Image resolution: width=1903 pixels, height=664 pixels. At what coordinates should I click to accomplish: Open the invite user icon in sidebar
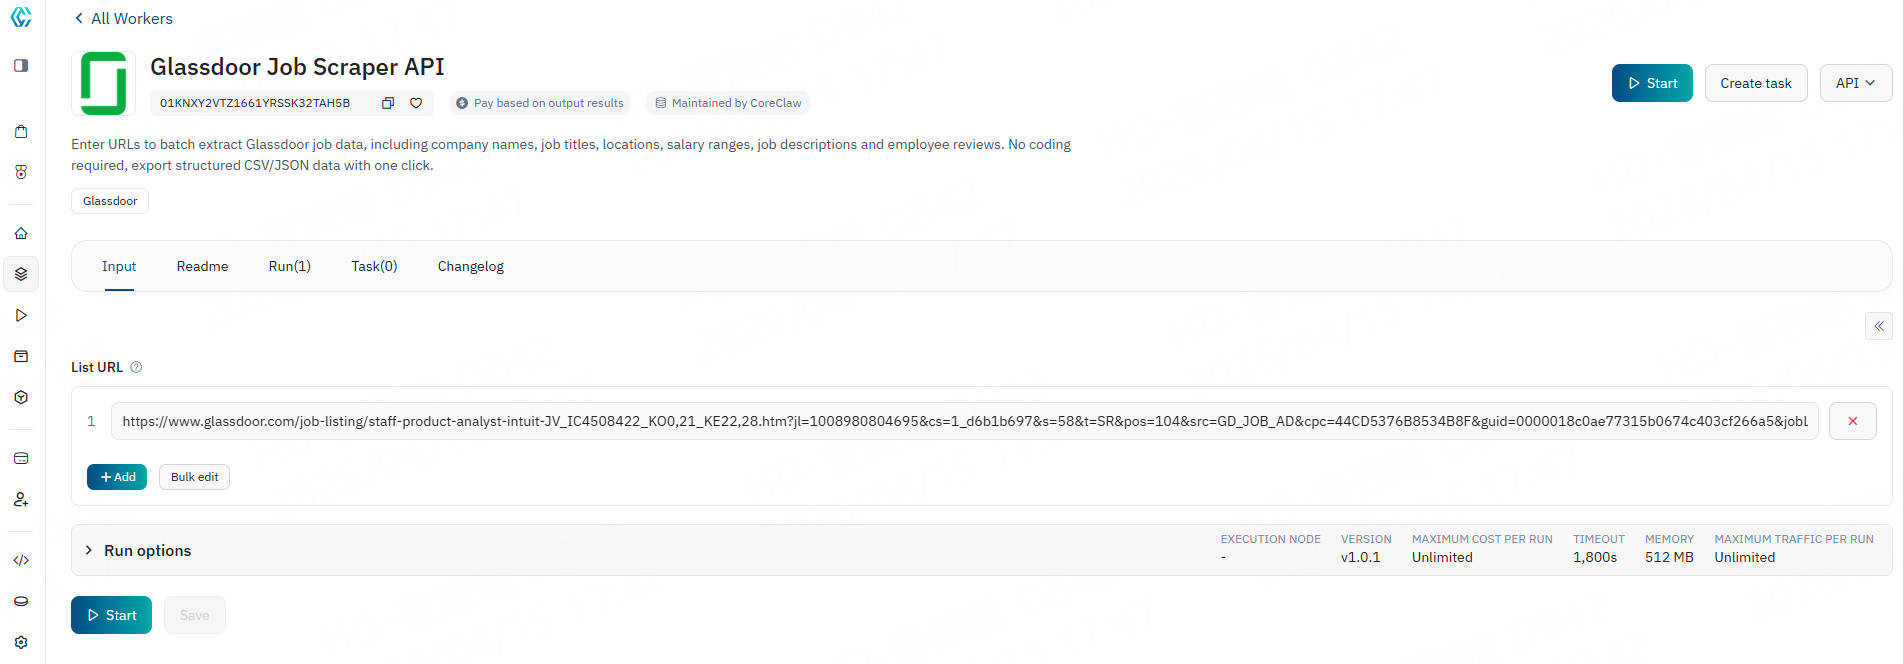21,499
